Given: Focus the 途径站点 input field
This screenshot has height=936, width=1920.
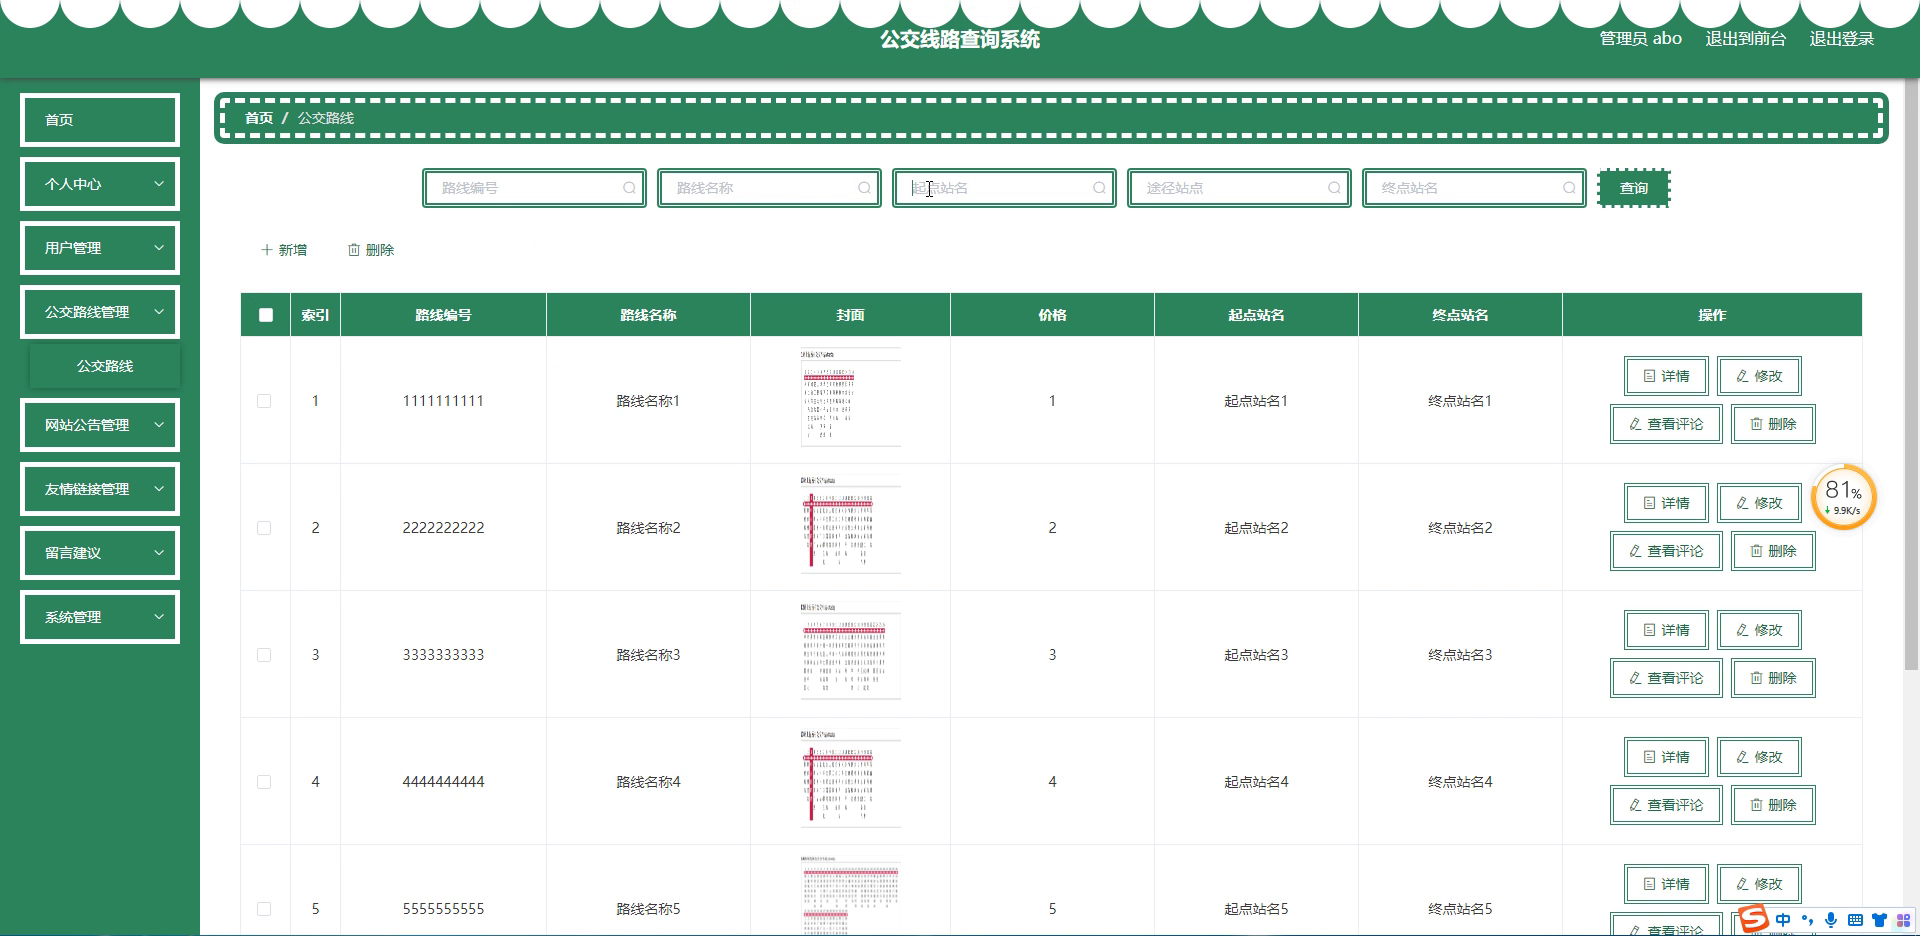Looking at the screenshot, I should pyautogui.click(x=1239, y=188).
